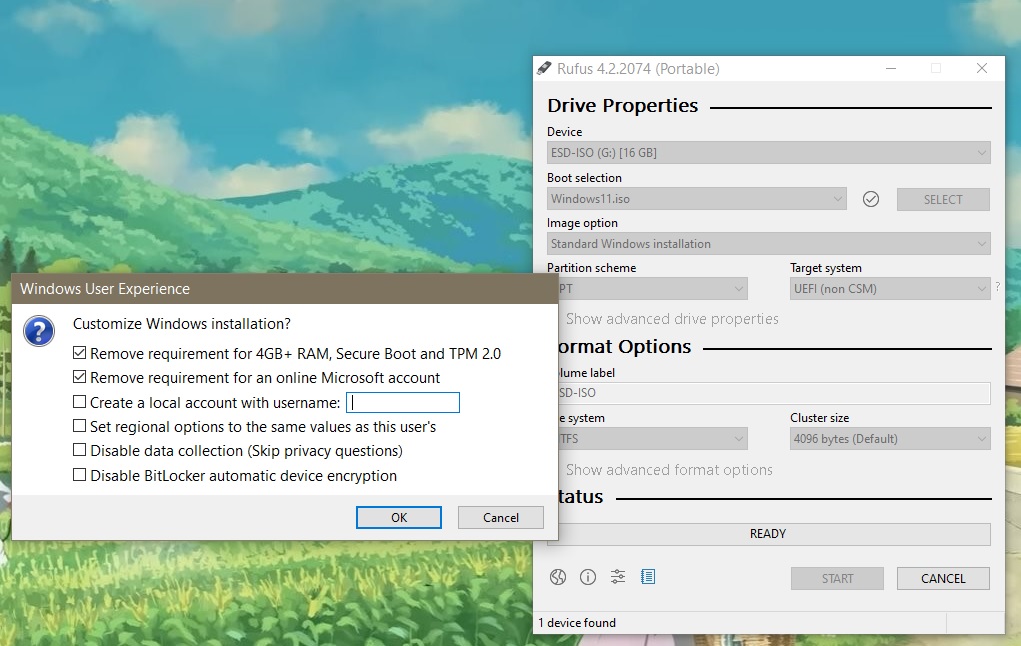The height and width of the screenshot is (646, 1021).
Task: Toggle Remove requirement for 4GB+ RAM checkbox
Action: [x=79, y=353]
